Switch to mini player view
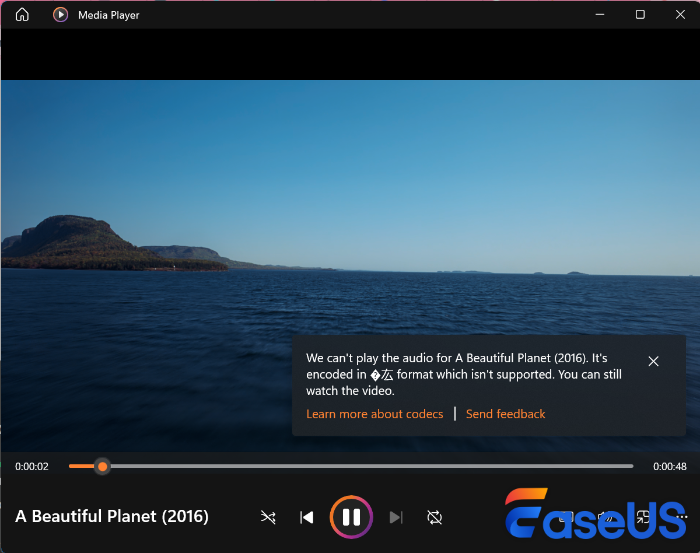 tap(643, 517)
